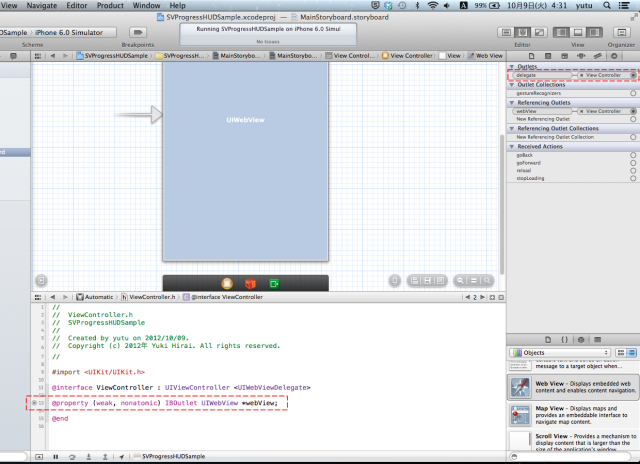The width and height of the screenshot is (640, 464).
Task: Open Spotlight search in menu bar
Action: click(607, 5)
